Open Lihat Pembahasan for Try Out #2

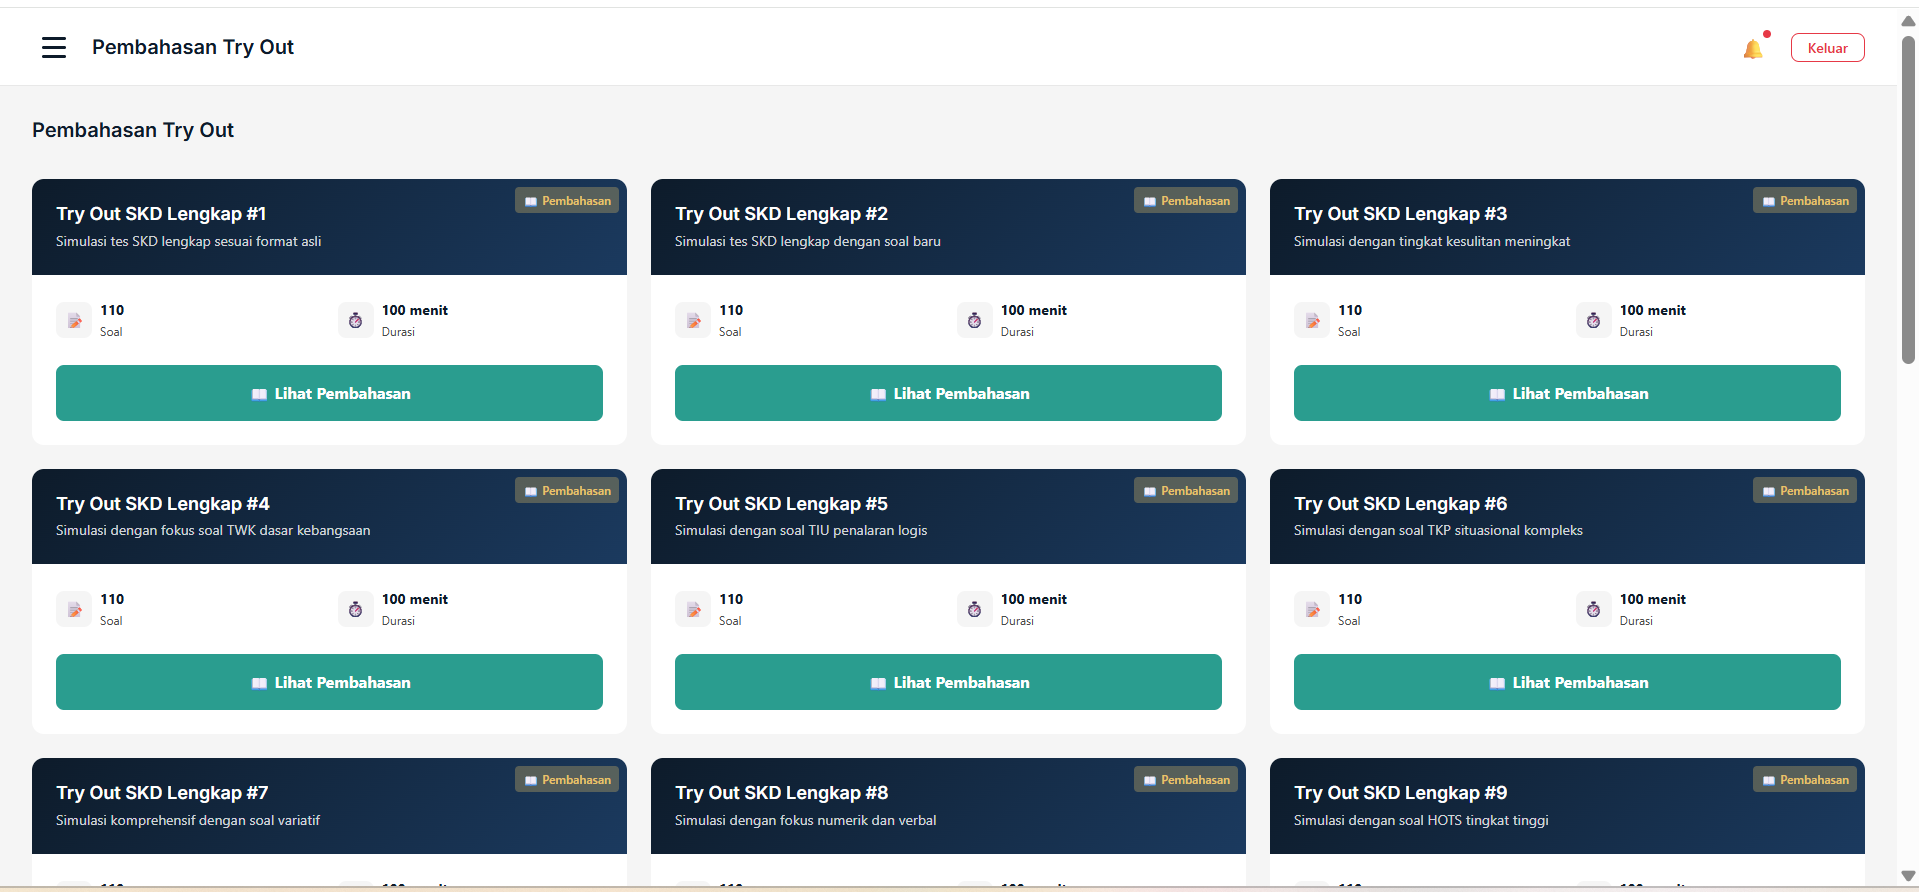(x=948, y=393)
